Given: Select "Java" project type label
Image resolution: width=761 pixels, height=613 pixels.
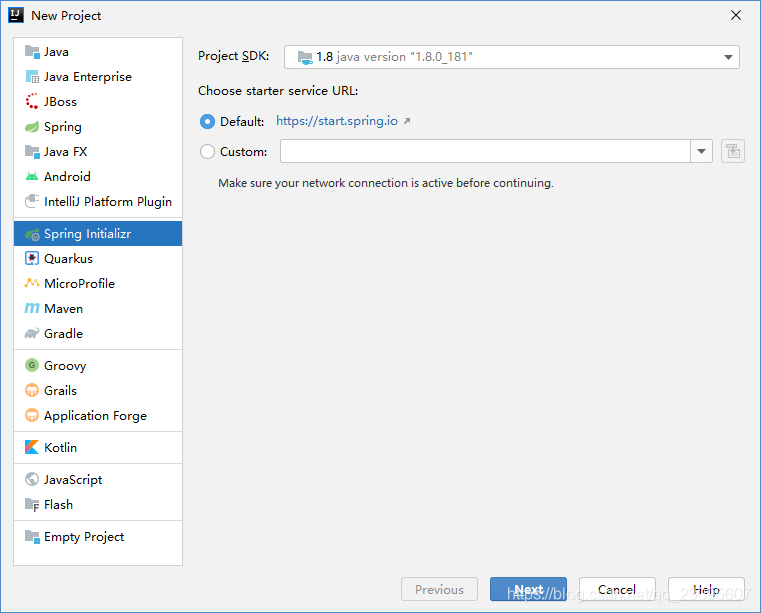Looking at the screenshot, I should (x=56, y=52).
